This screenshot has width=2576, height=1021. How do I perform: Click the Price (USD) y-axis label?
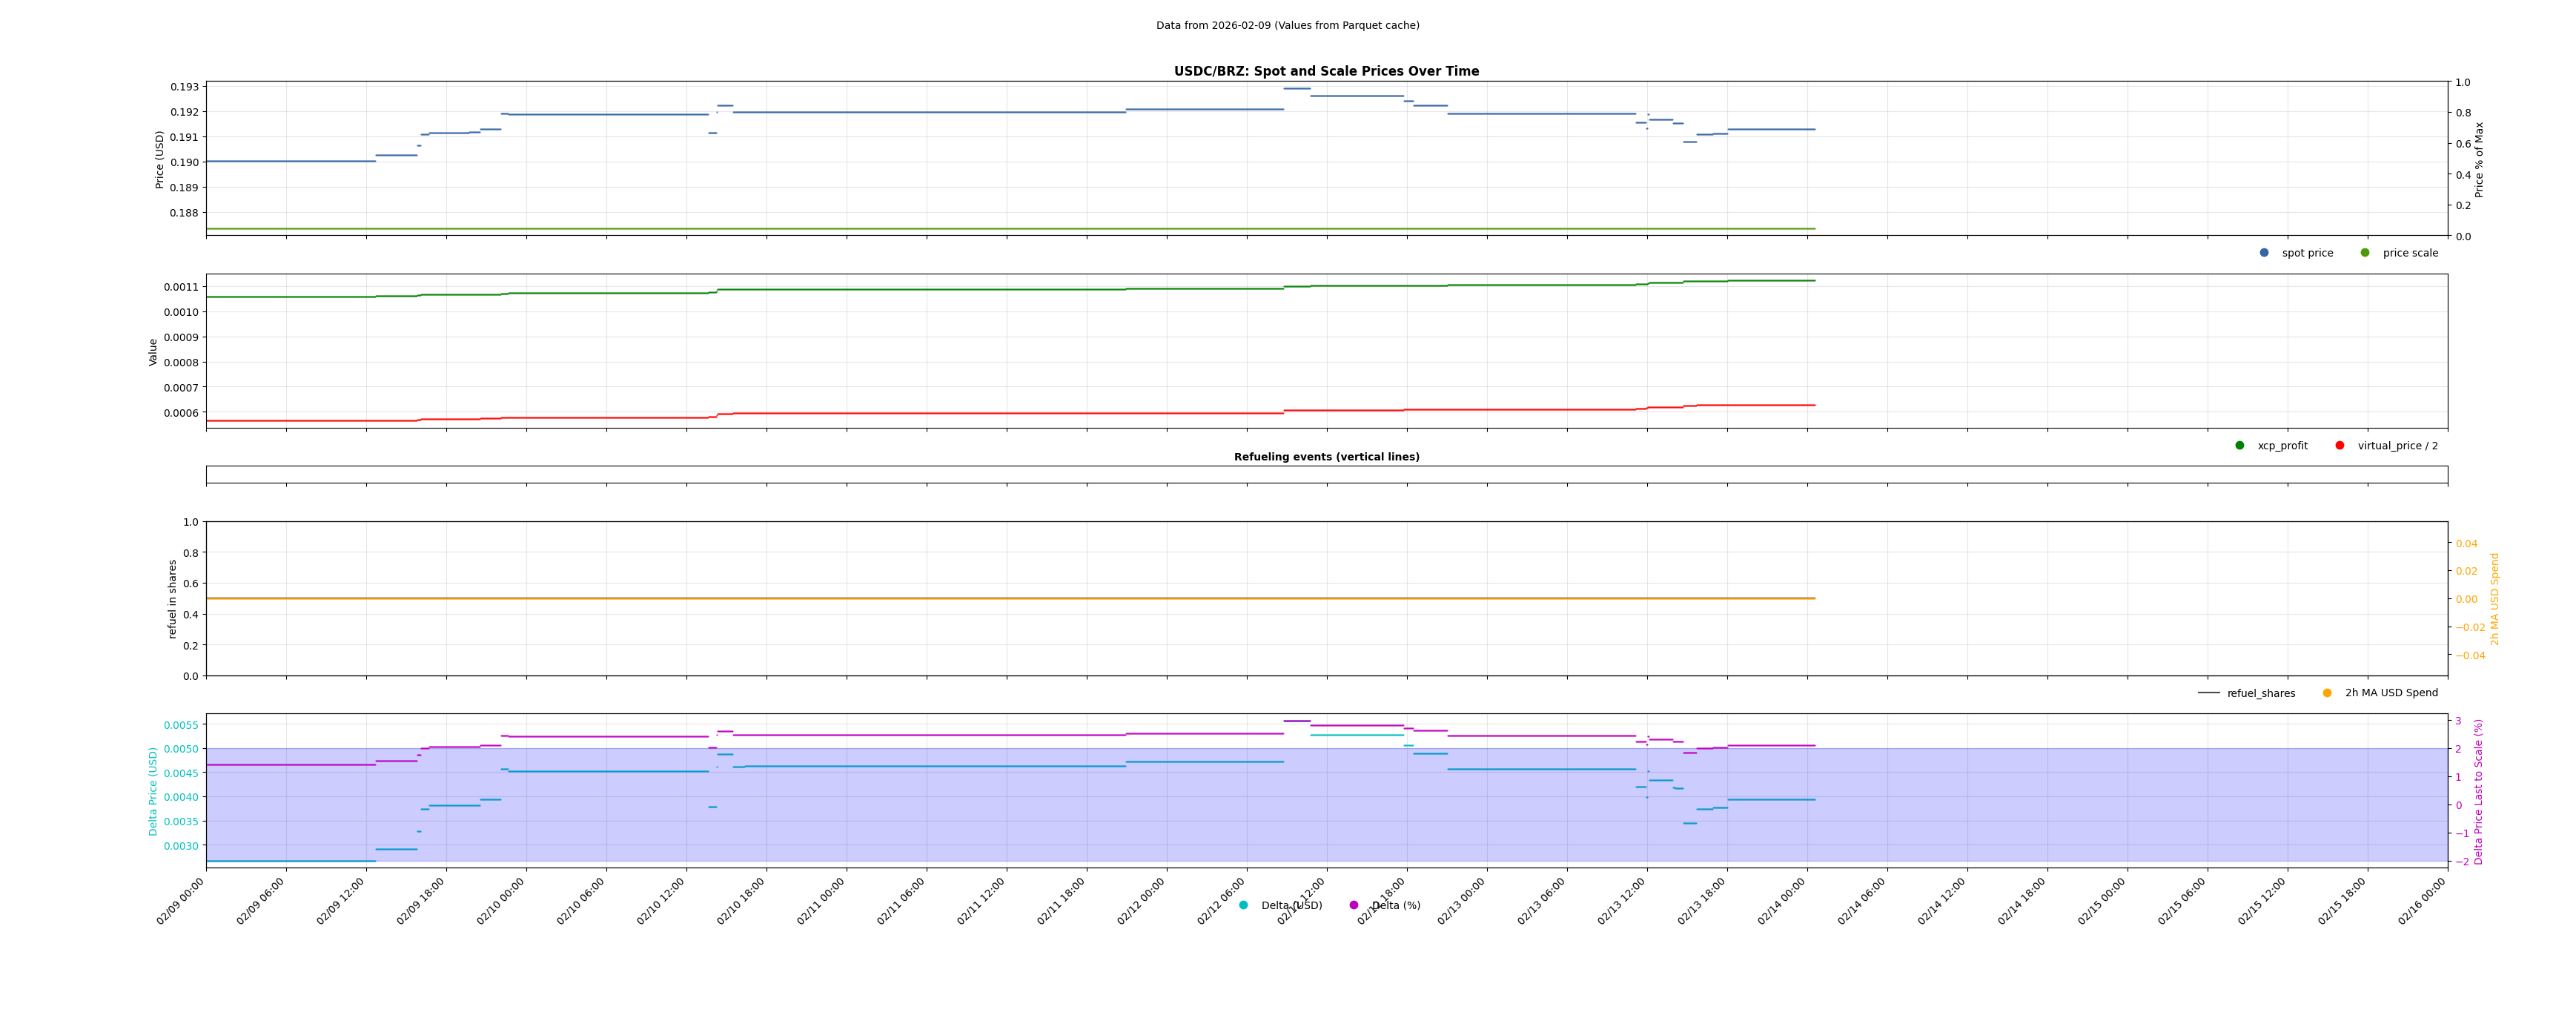tap(160, 159)
